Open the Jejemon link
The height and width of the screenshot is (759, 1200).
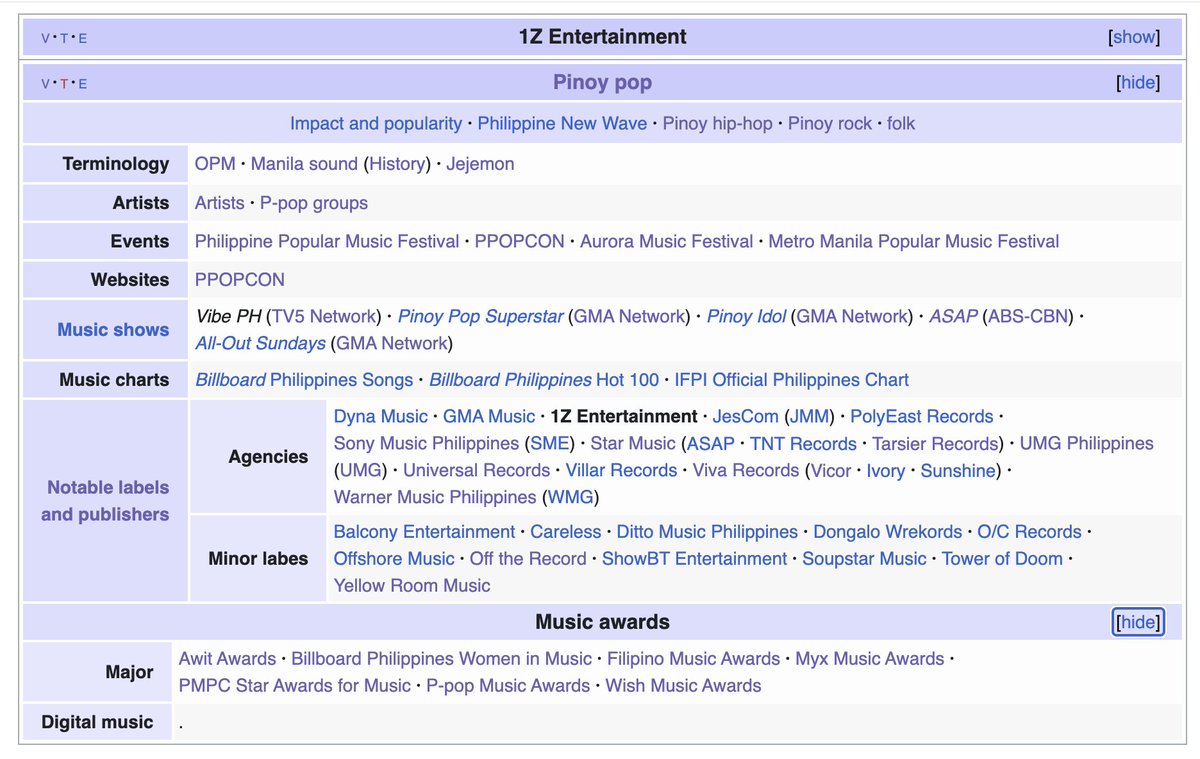pyautogui.click(x=480, y=164)
